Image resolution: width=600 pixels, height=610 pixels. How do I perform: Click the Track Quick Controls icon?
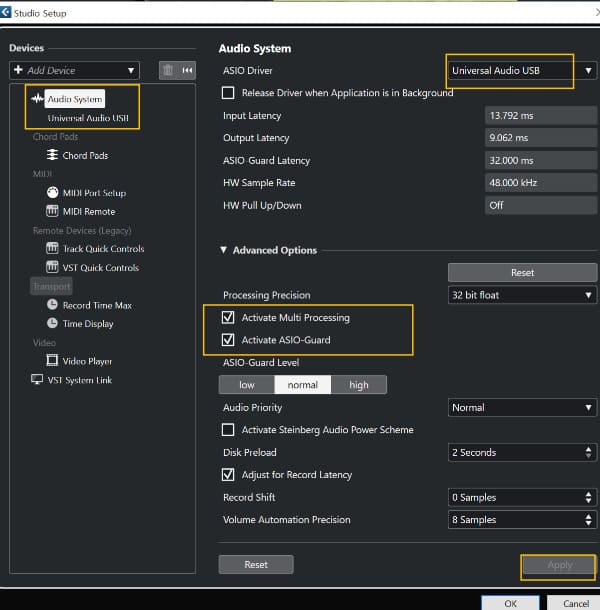coord(52,248)
